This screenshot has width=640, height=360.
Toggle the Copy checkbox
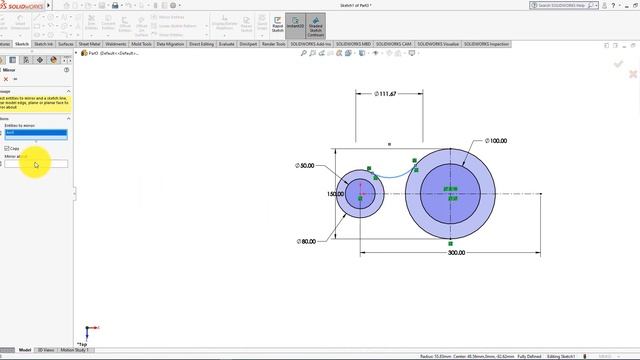[7, 149]
